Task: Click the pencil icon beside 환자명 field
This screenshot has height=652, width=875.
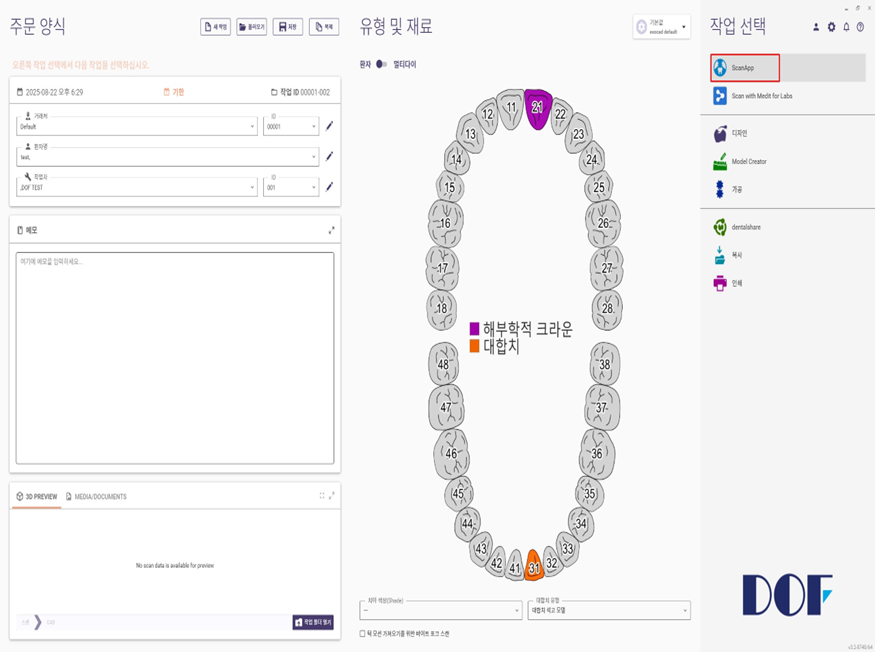Action: click(x=330, y=156)
